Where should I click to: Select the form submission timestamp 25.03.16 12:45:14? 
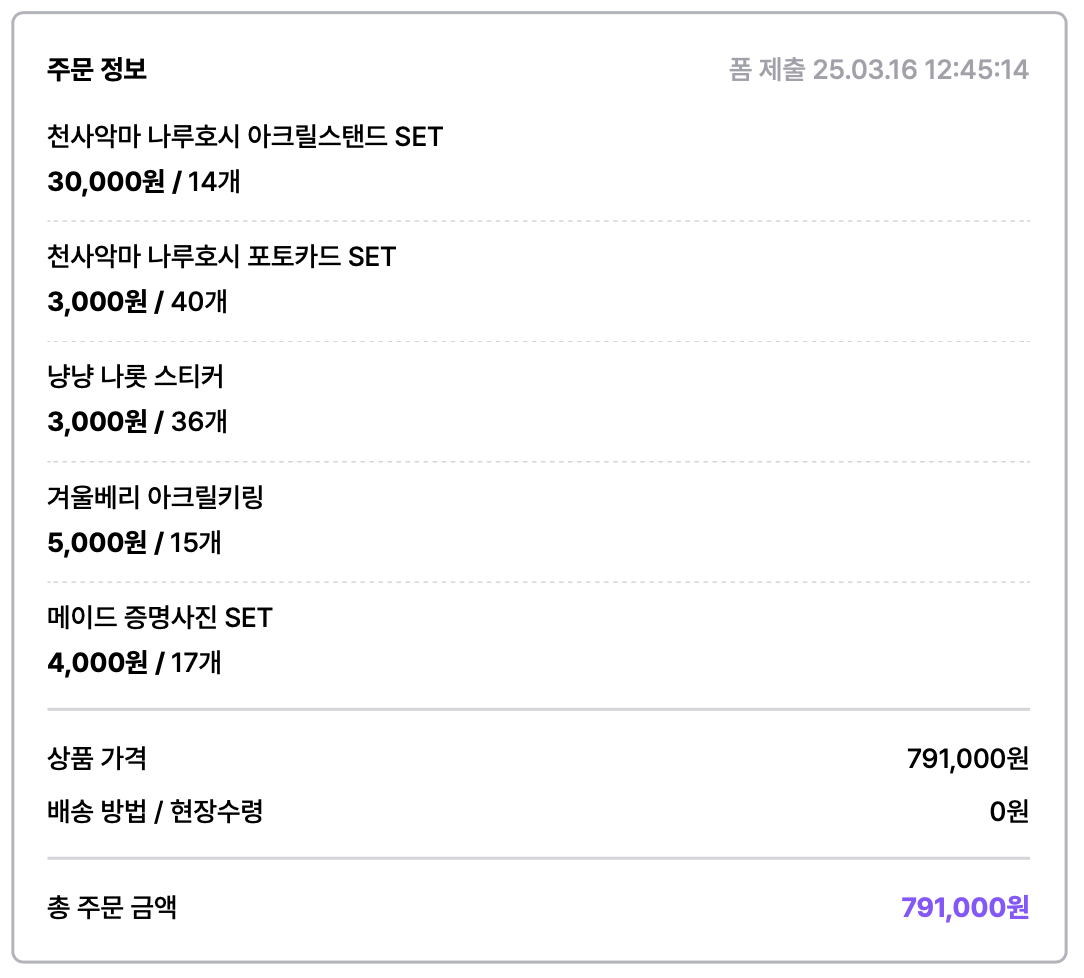pos(920,69)
